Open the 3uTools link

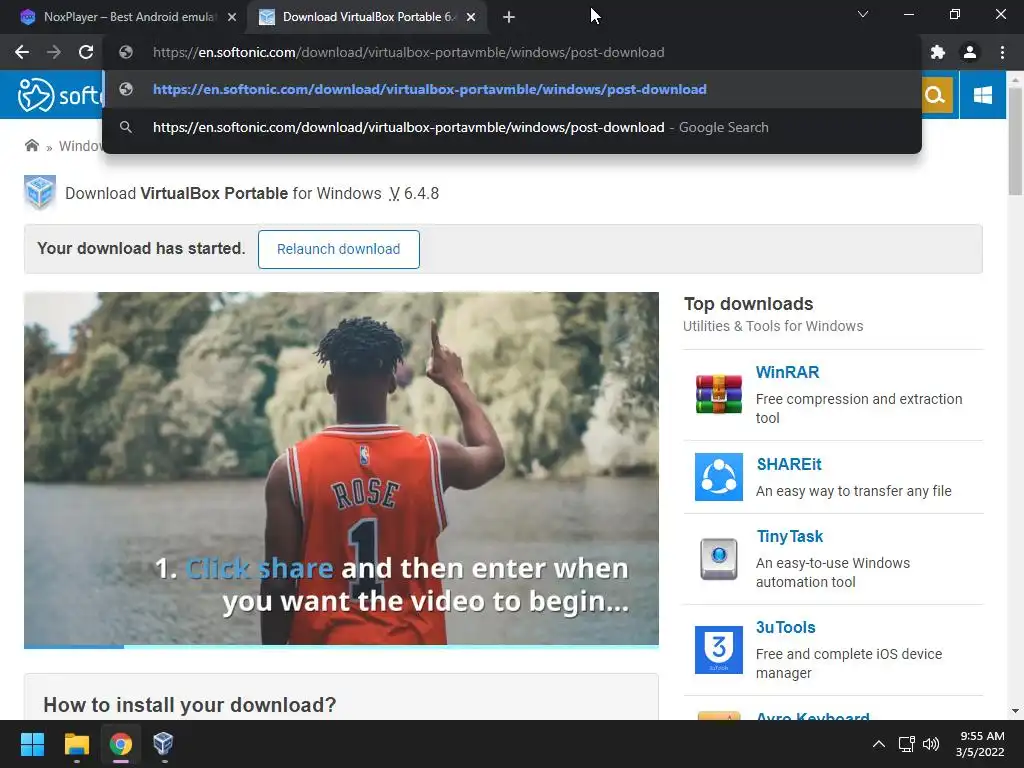coord(786,627)
